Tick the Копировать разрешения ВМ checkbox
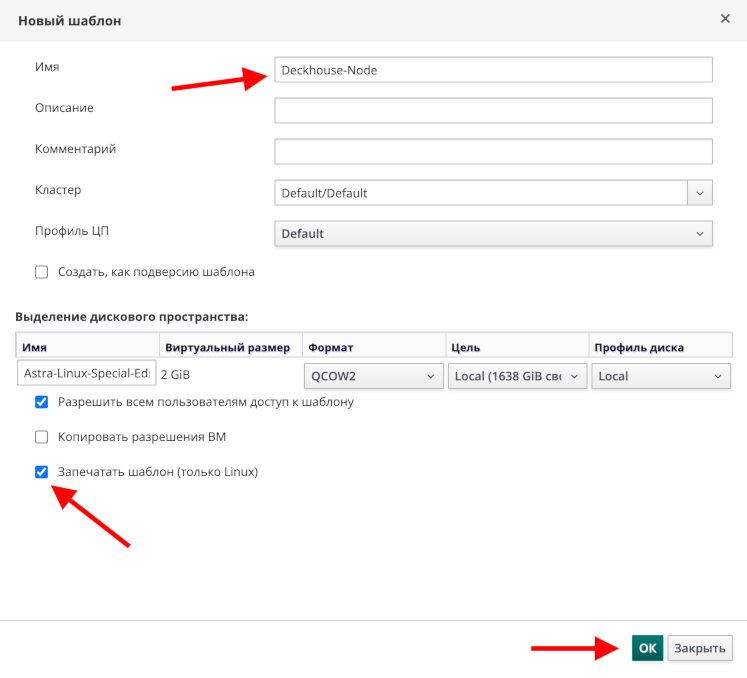 42,437
